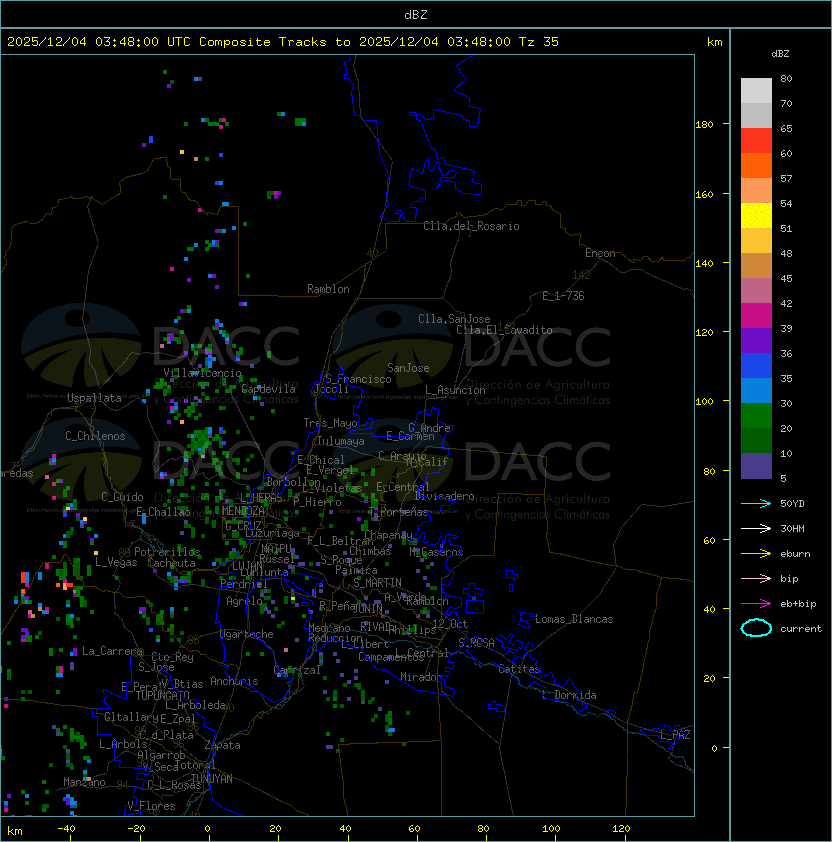This screenshot has height=842, width=832.
Task: Click the 'Ramblon' label on the map
Action: (x=328, y=289)
